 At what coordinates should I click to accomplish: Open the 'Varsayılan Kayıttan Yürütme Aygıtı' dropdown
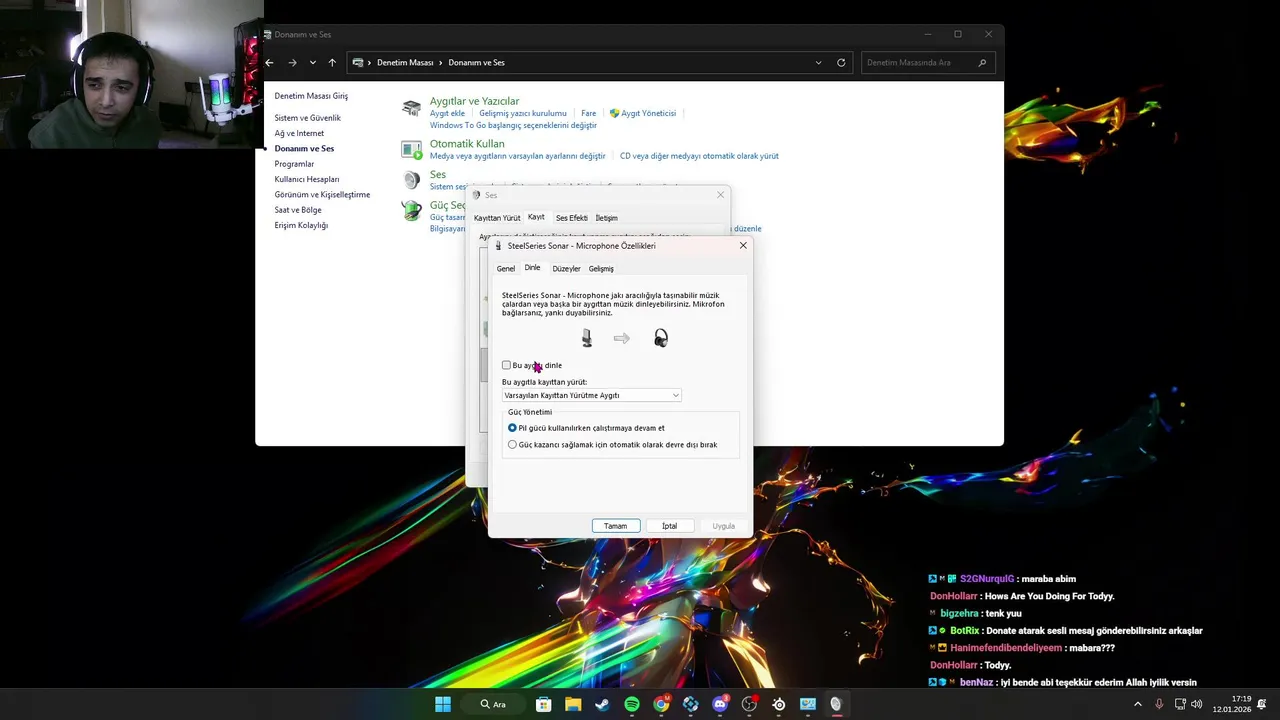coord(592,395)
